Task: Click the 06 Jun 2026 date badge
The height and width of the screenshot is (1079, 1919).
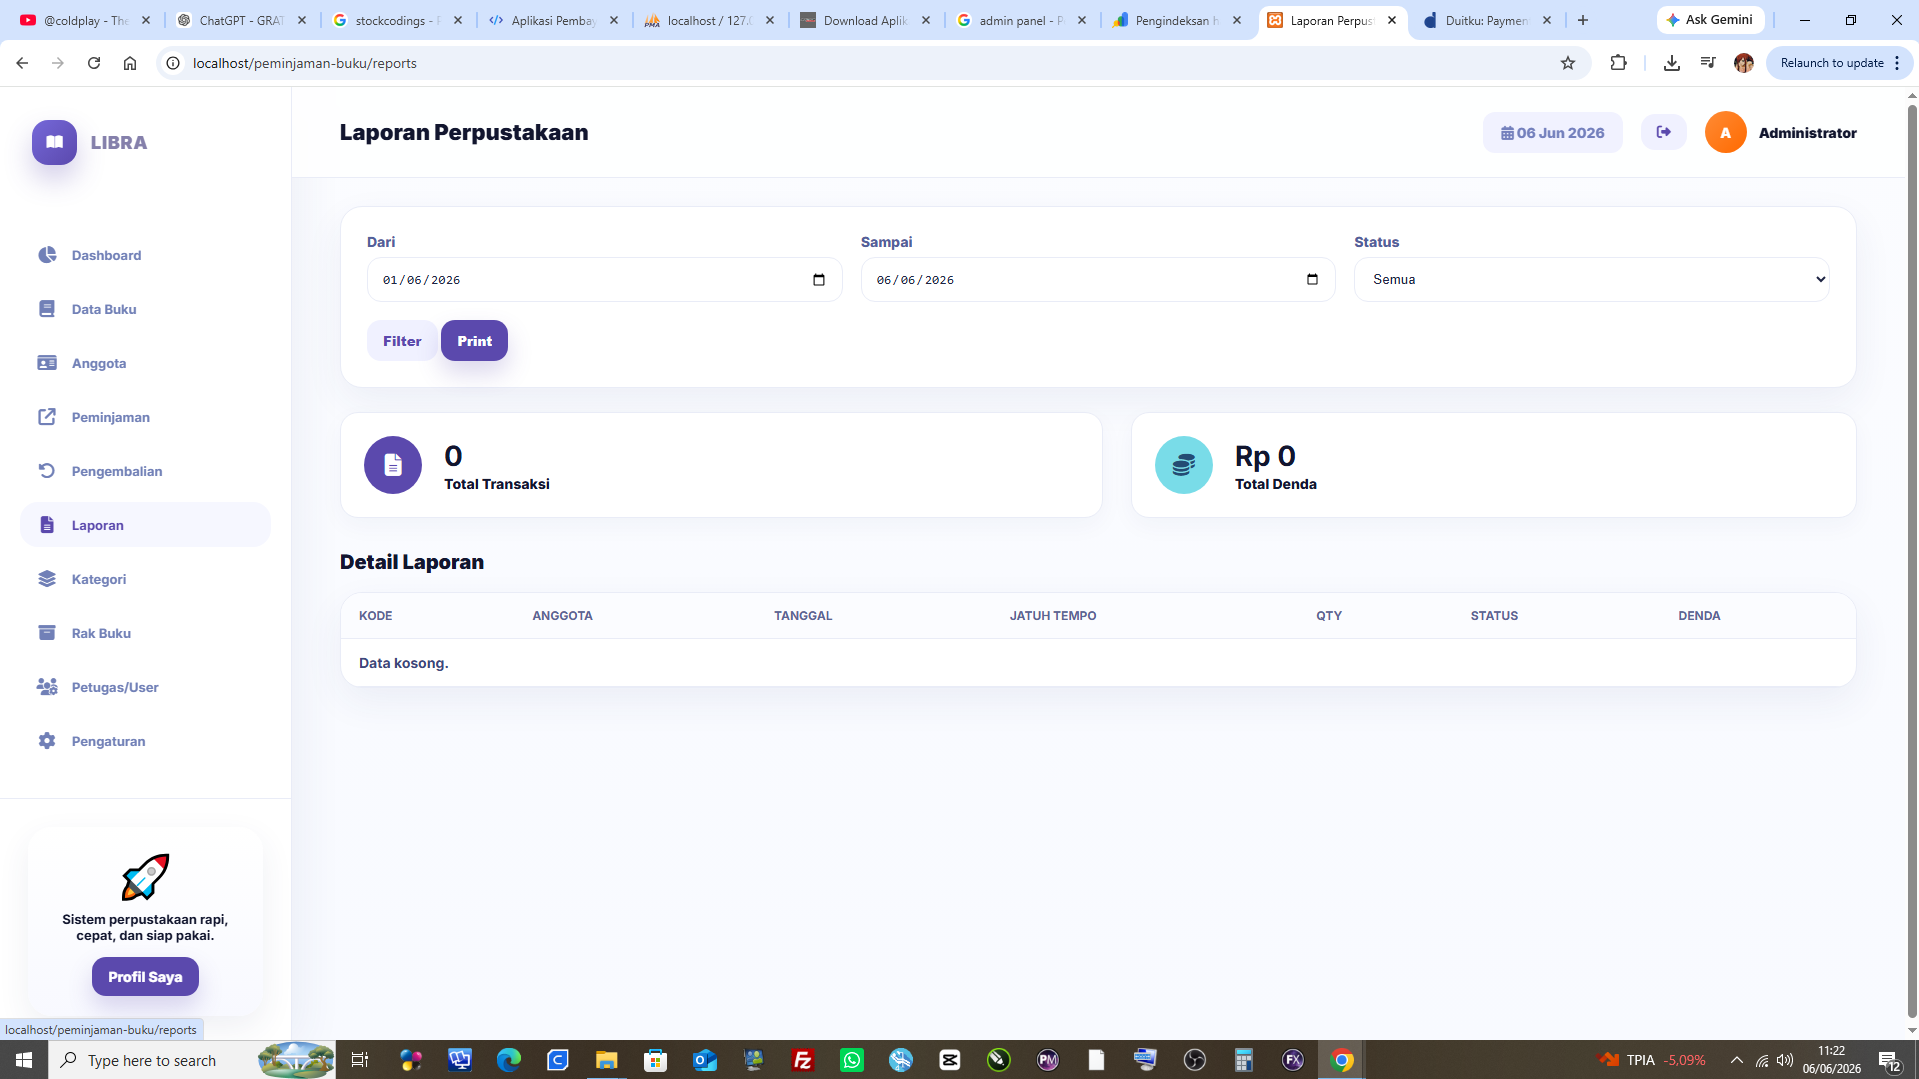Action: 1552,133
